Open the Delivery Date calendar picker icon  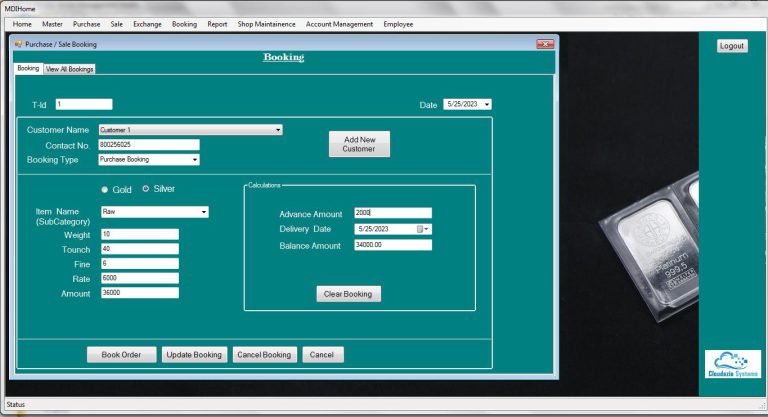tap(421, 229)
